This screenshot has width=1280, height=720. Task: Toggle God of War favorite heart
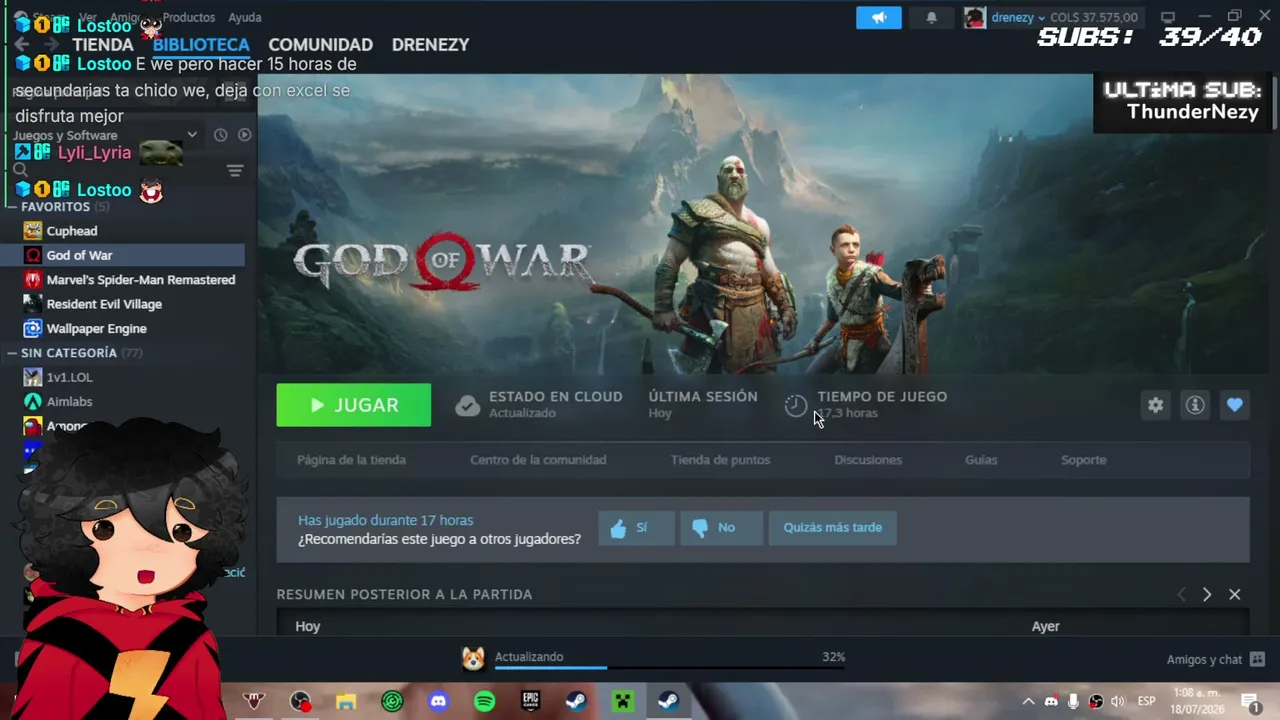[x=1235, y=405]
